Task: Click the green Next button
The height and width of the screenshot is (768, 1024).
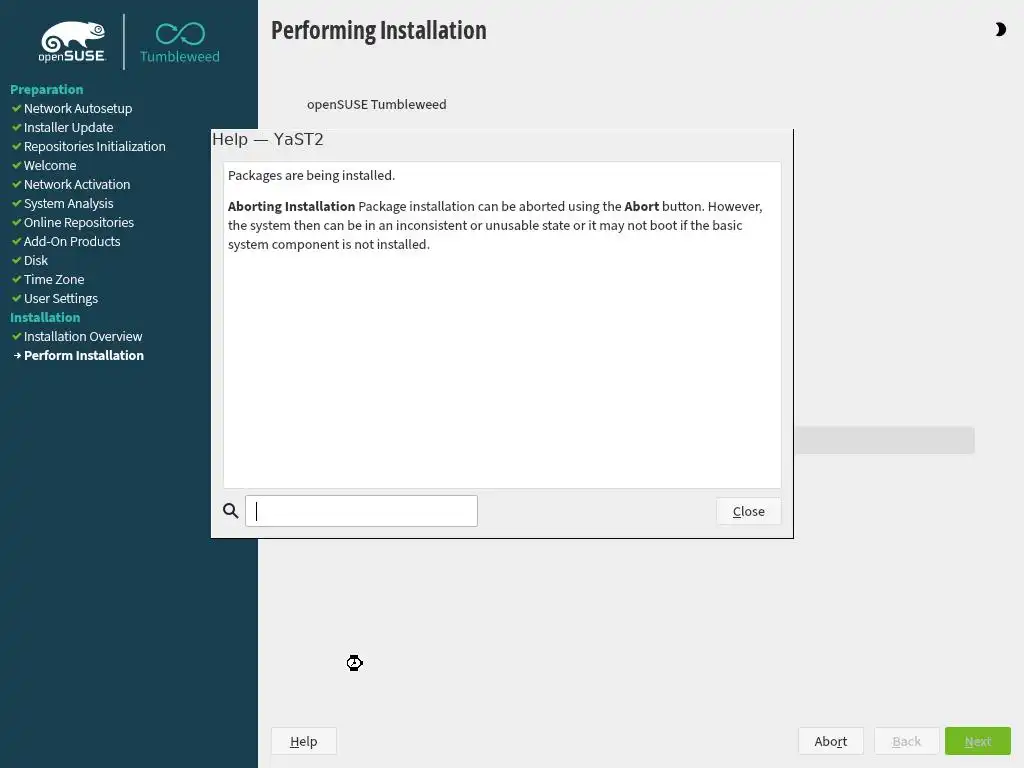Action: [x=978, y=741]
